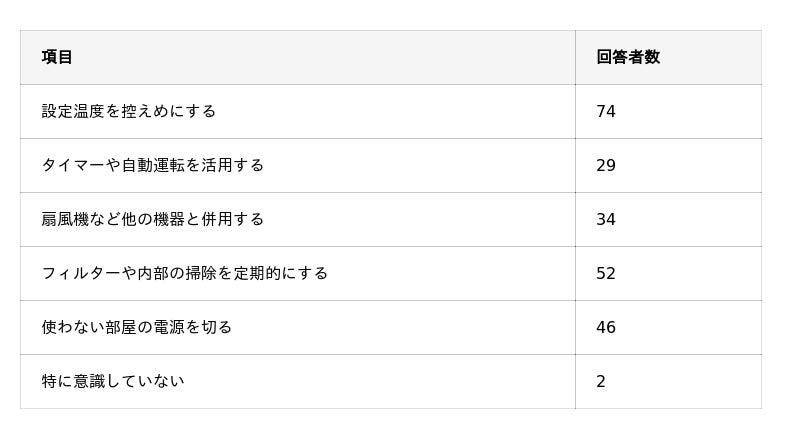Select the respondent count 46
800x439 pixels.
point(606,327)
